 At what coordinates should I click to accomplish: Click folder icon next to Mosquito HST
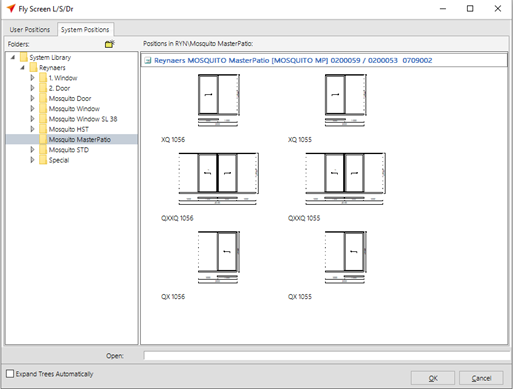[x=43, y=129]
